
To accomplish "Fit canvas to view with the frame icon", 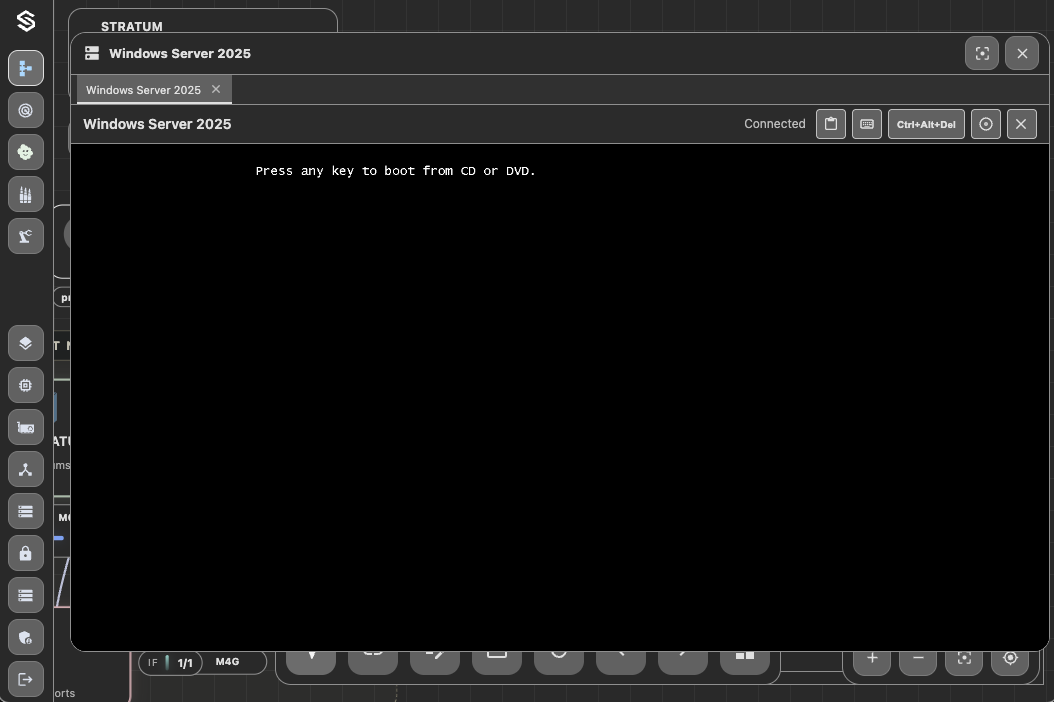I will (x=965, y=658).
